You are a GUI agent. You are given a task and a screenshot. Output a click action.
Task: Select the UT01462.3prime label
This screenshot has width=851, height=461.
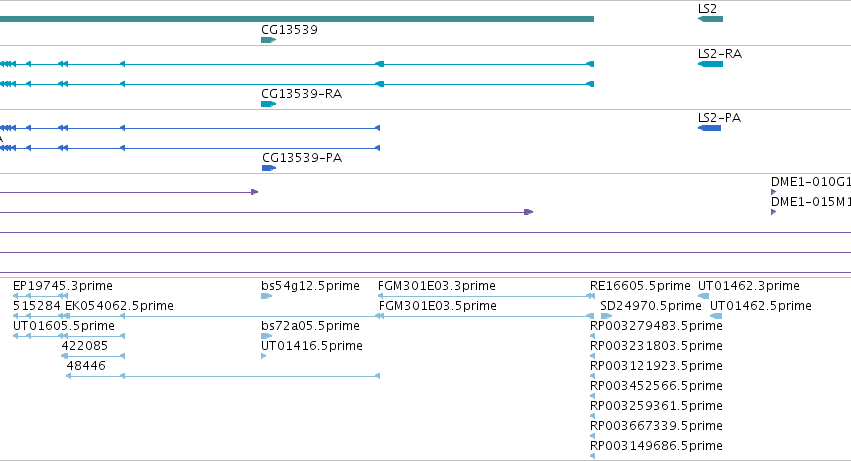click(x=749, y=286)
